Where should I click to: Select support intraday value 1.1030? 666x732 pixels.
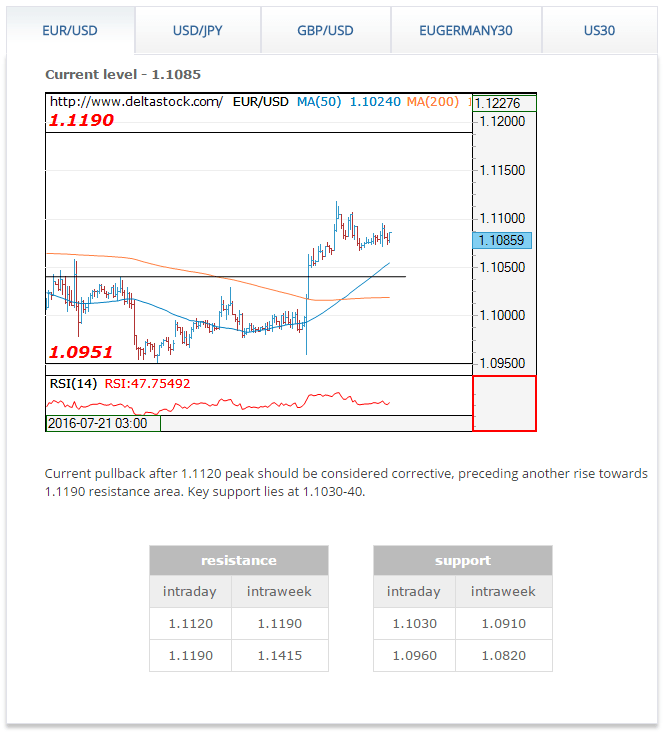[x=414, y=624]
